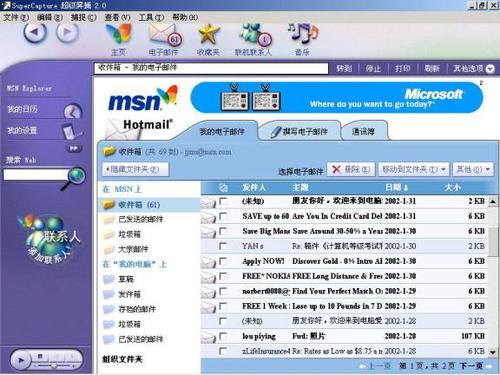Click the stop button of media player
This screenshot has height=375, width=500.
tap(40, 356)
